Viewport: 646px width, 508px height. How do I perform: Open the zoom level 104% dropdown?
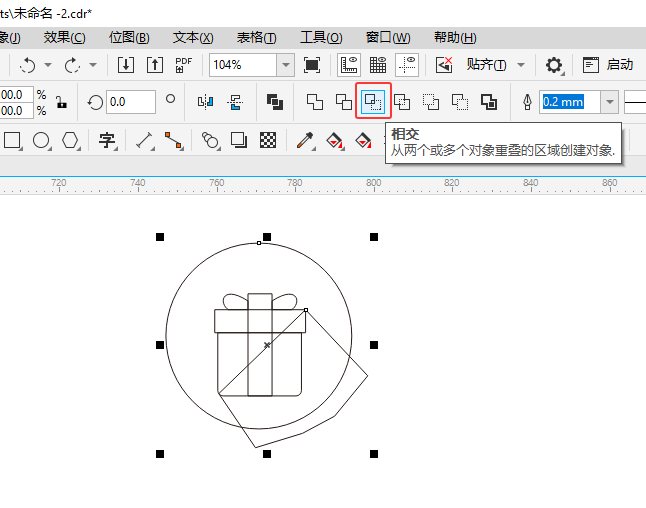285,65
